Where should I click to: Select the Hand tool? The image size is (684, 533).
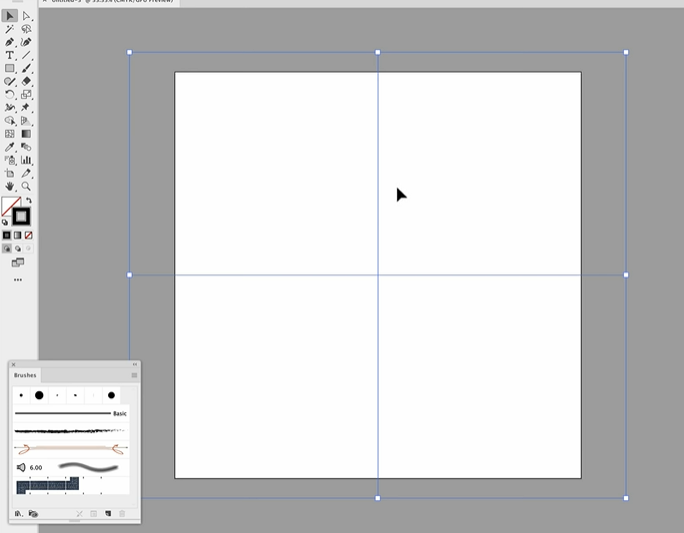(x=10, y=186)
